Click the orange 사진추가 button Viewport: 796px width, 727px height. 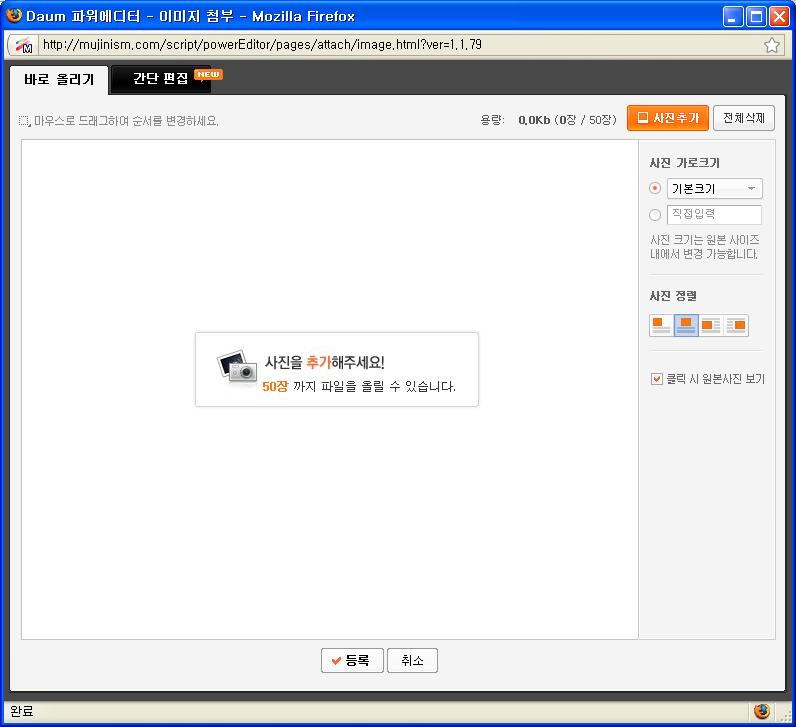pyautogui.click(x=668, y=118)
